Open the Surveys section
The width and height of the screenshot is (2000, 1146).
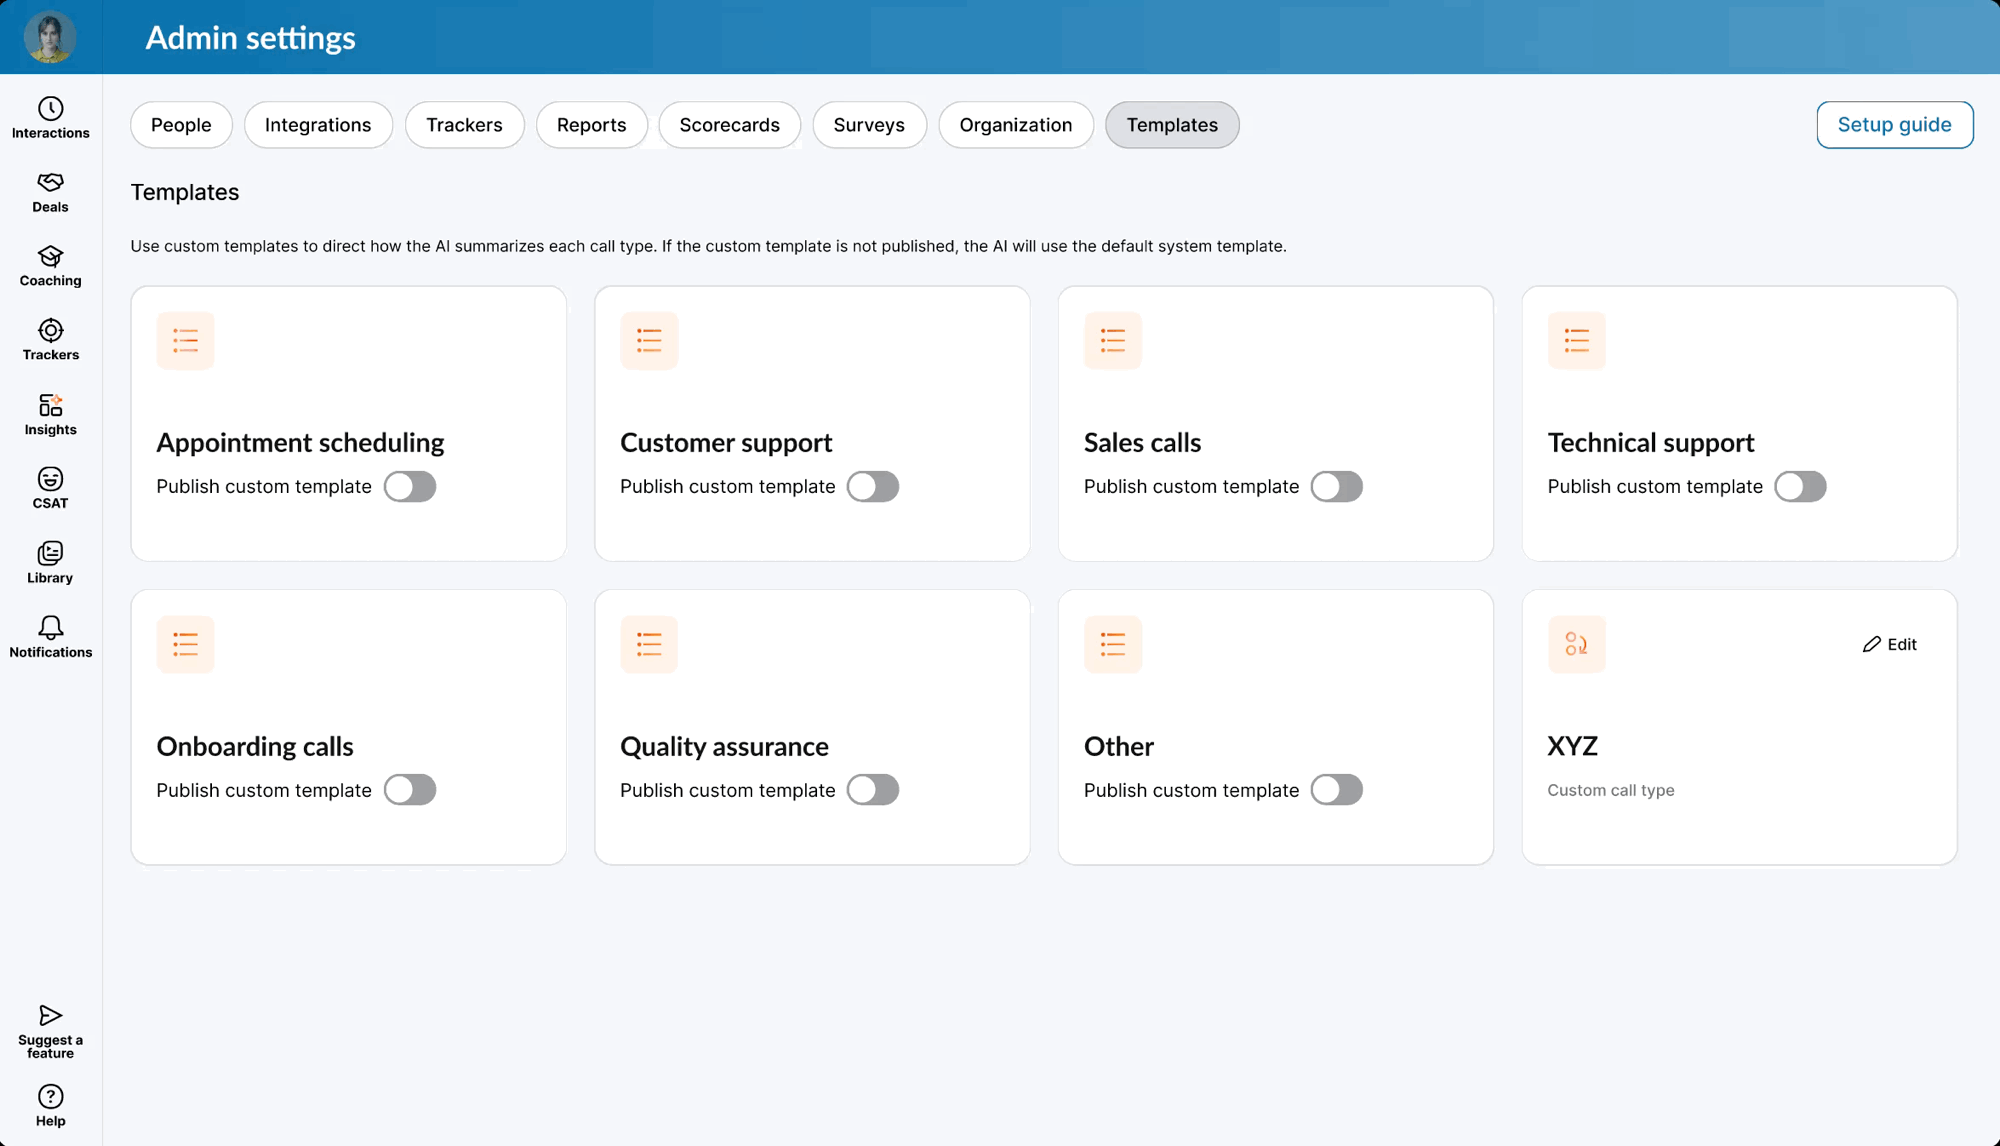pos(868,124)
